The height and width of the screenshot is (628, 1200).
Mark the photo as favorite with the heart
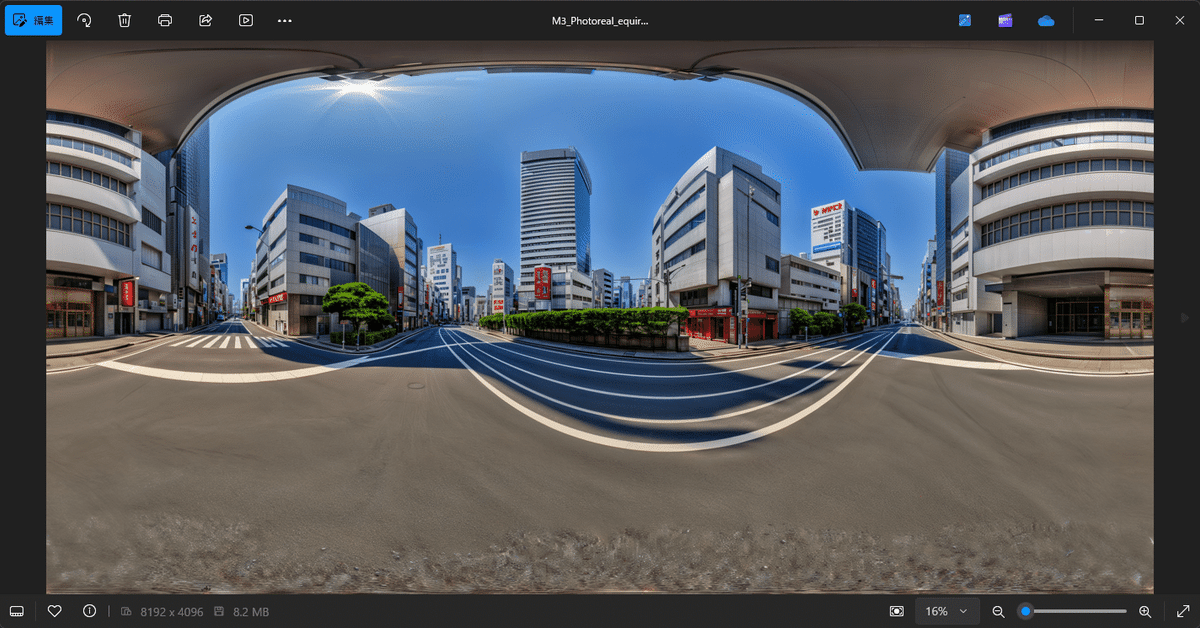(x=55, y=611)
